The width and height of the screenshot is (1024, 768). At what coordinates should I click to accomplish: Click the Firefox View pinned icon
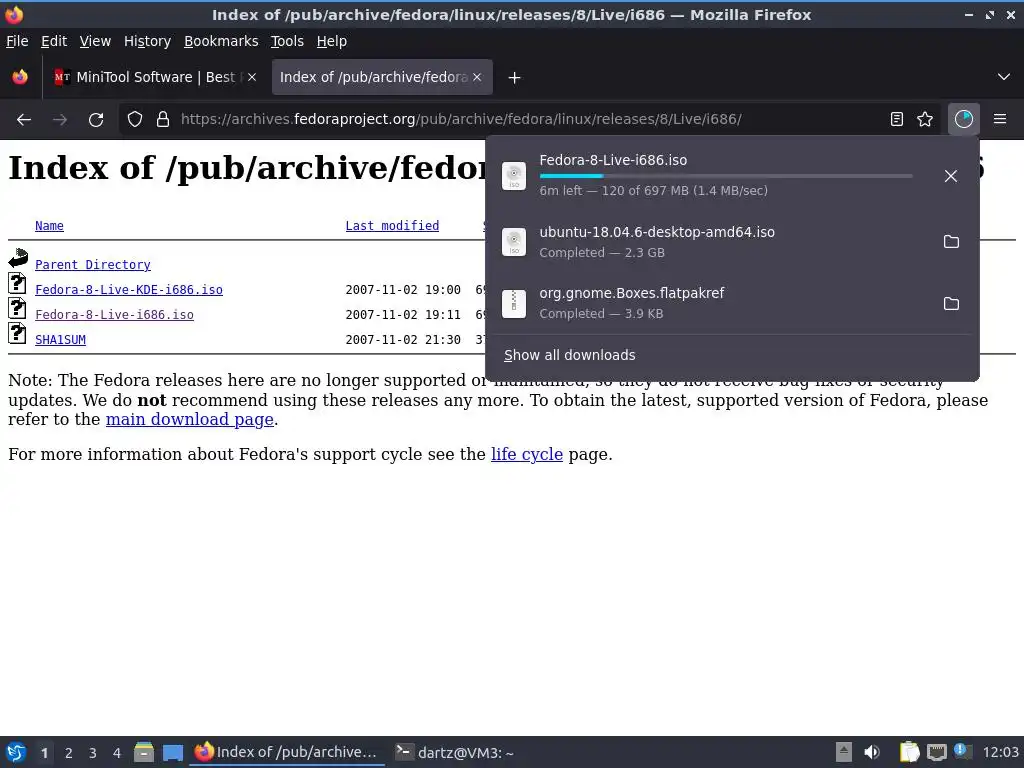[x=20, y=77]
